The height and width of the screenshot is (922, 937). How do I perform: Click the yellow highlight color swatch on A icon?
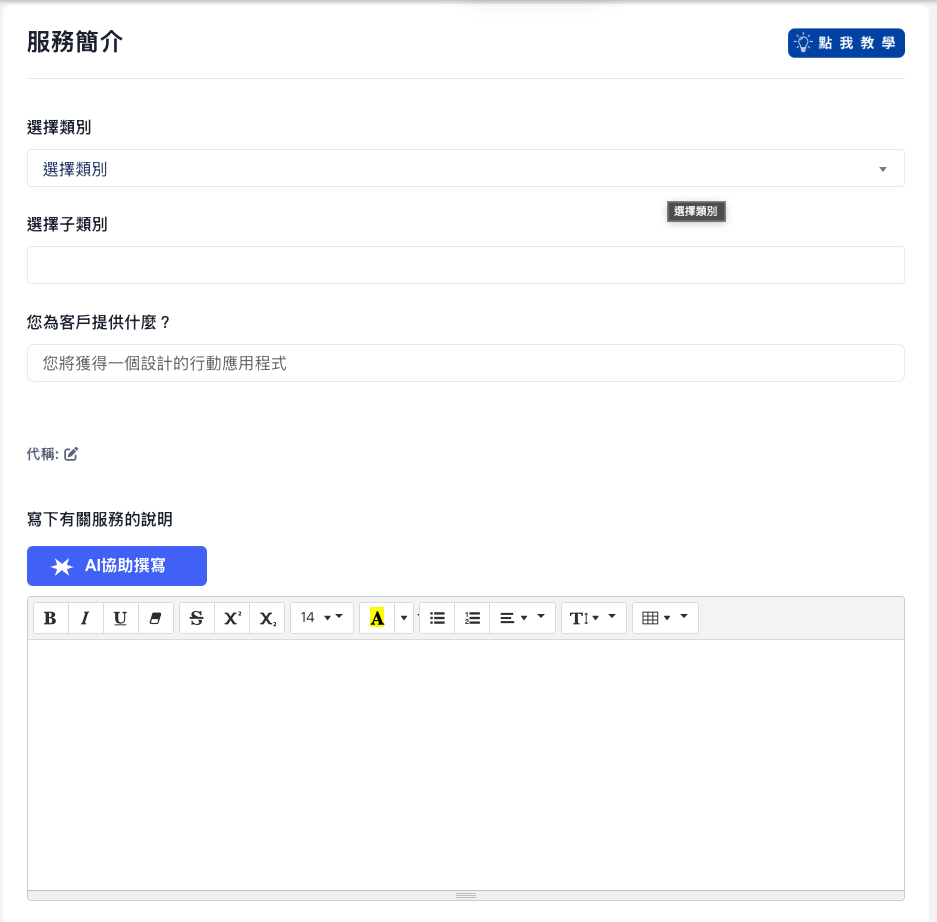(378, 617)
